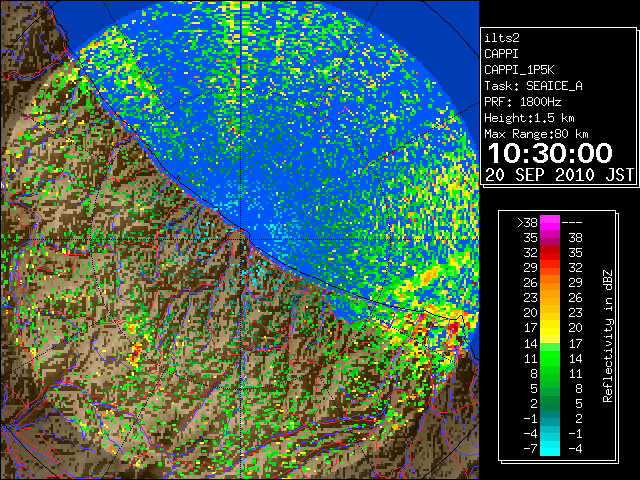Viewport: 640px width, 480px height.
Task: Select the 'CAPPI_1P5K' product name text
Action: [519, 70]
